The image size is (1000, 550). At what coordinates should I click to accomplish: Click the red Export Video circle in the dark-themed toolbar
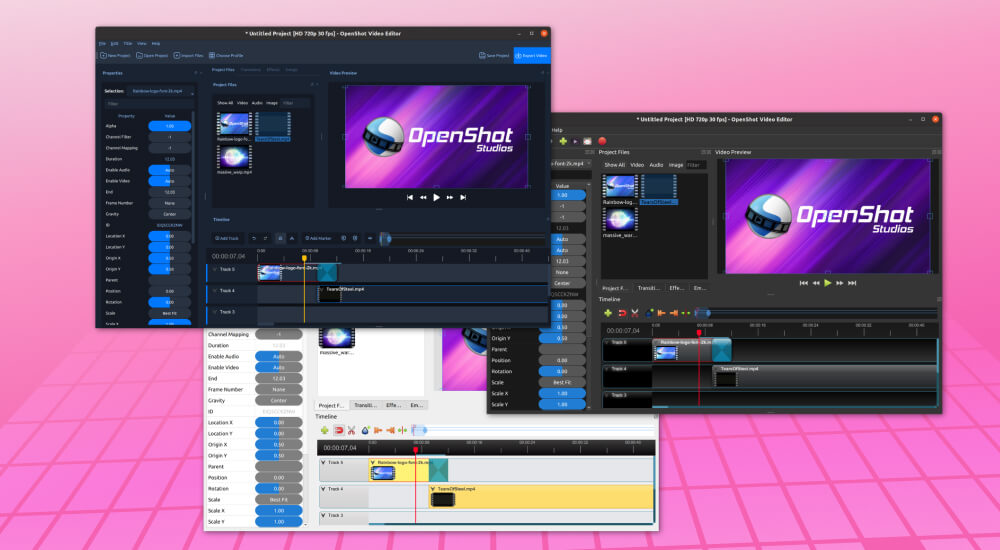(602, 141)
